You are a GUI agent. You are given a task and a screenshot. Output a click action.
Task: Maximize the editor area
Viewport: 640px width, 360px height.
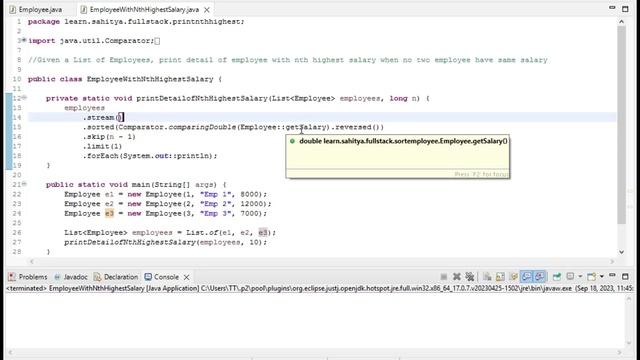point(625,9)
